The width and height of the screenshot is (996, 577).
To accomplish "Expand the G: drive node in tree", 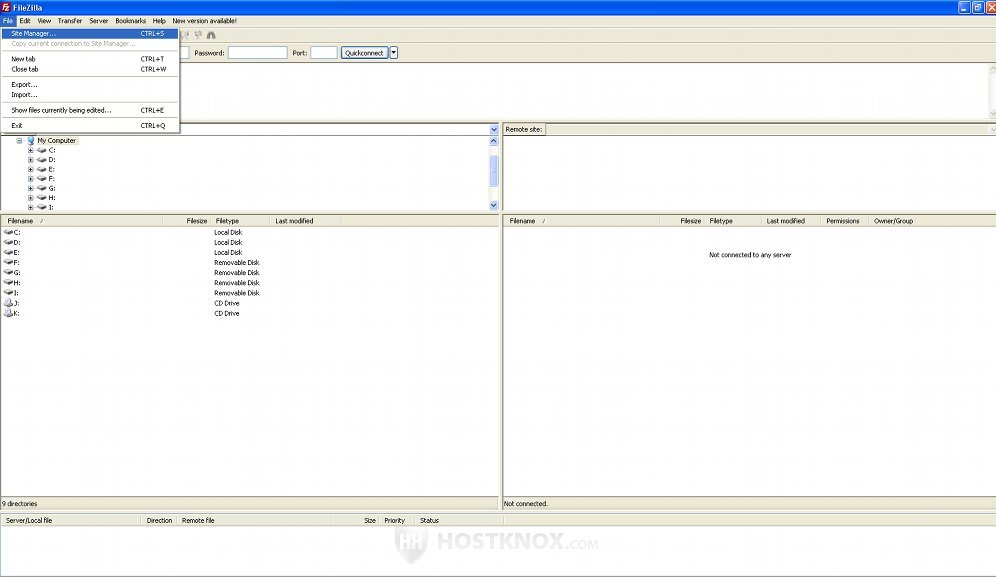I will point(30,188).
